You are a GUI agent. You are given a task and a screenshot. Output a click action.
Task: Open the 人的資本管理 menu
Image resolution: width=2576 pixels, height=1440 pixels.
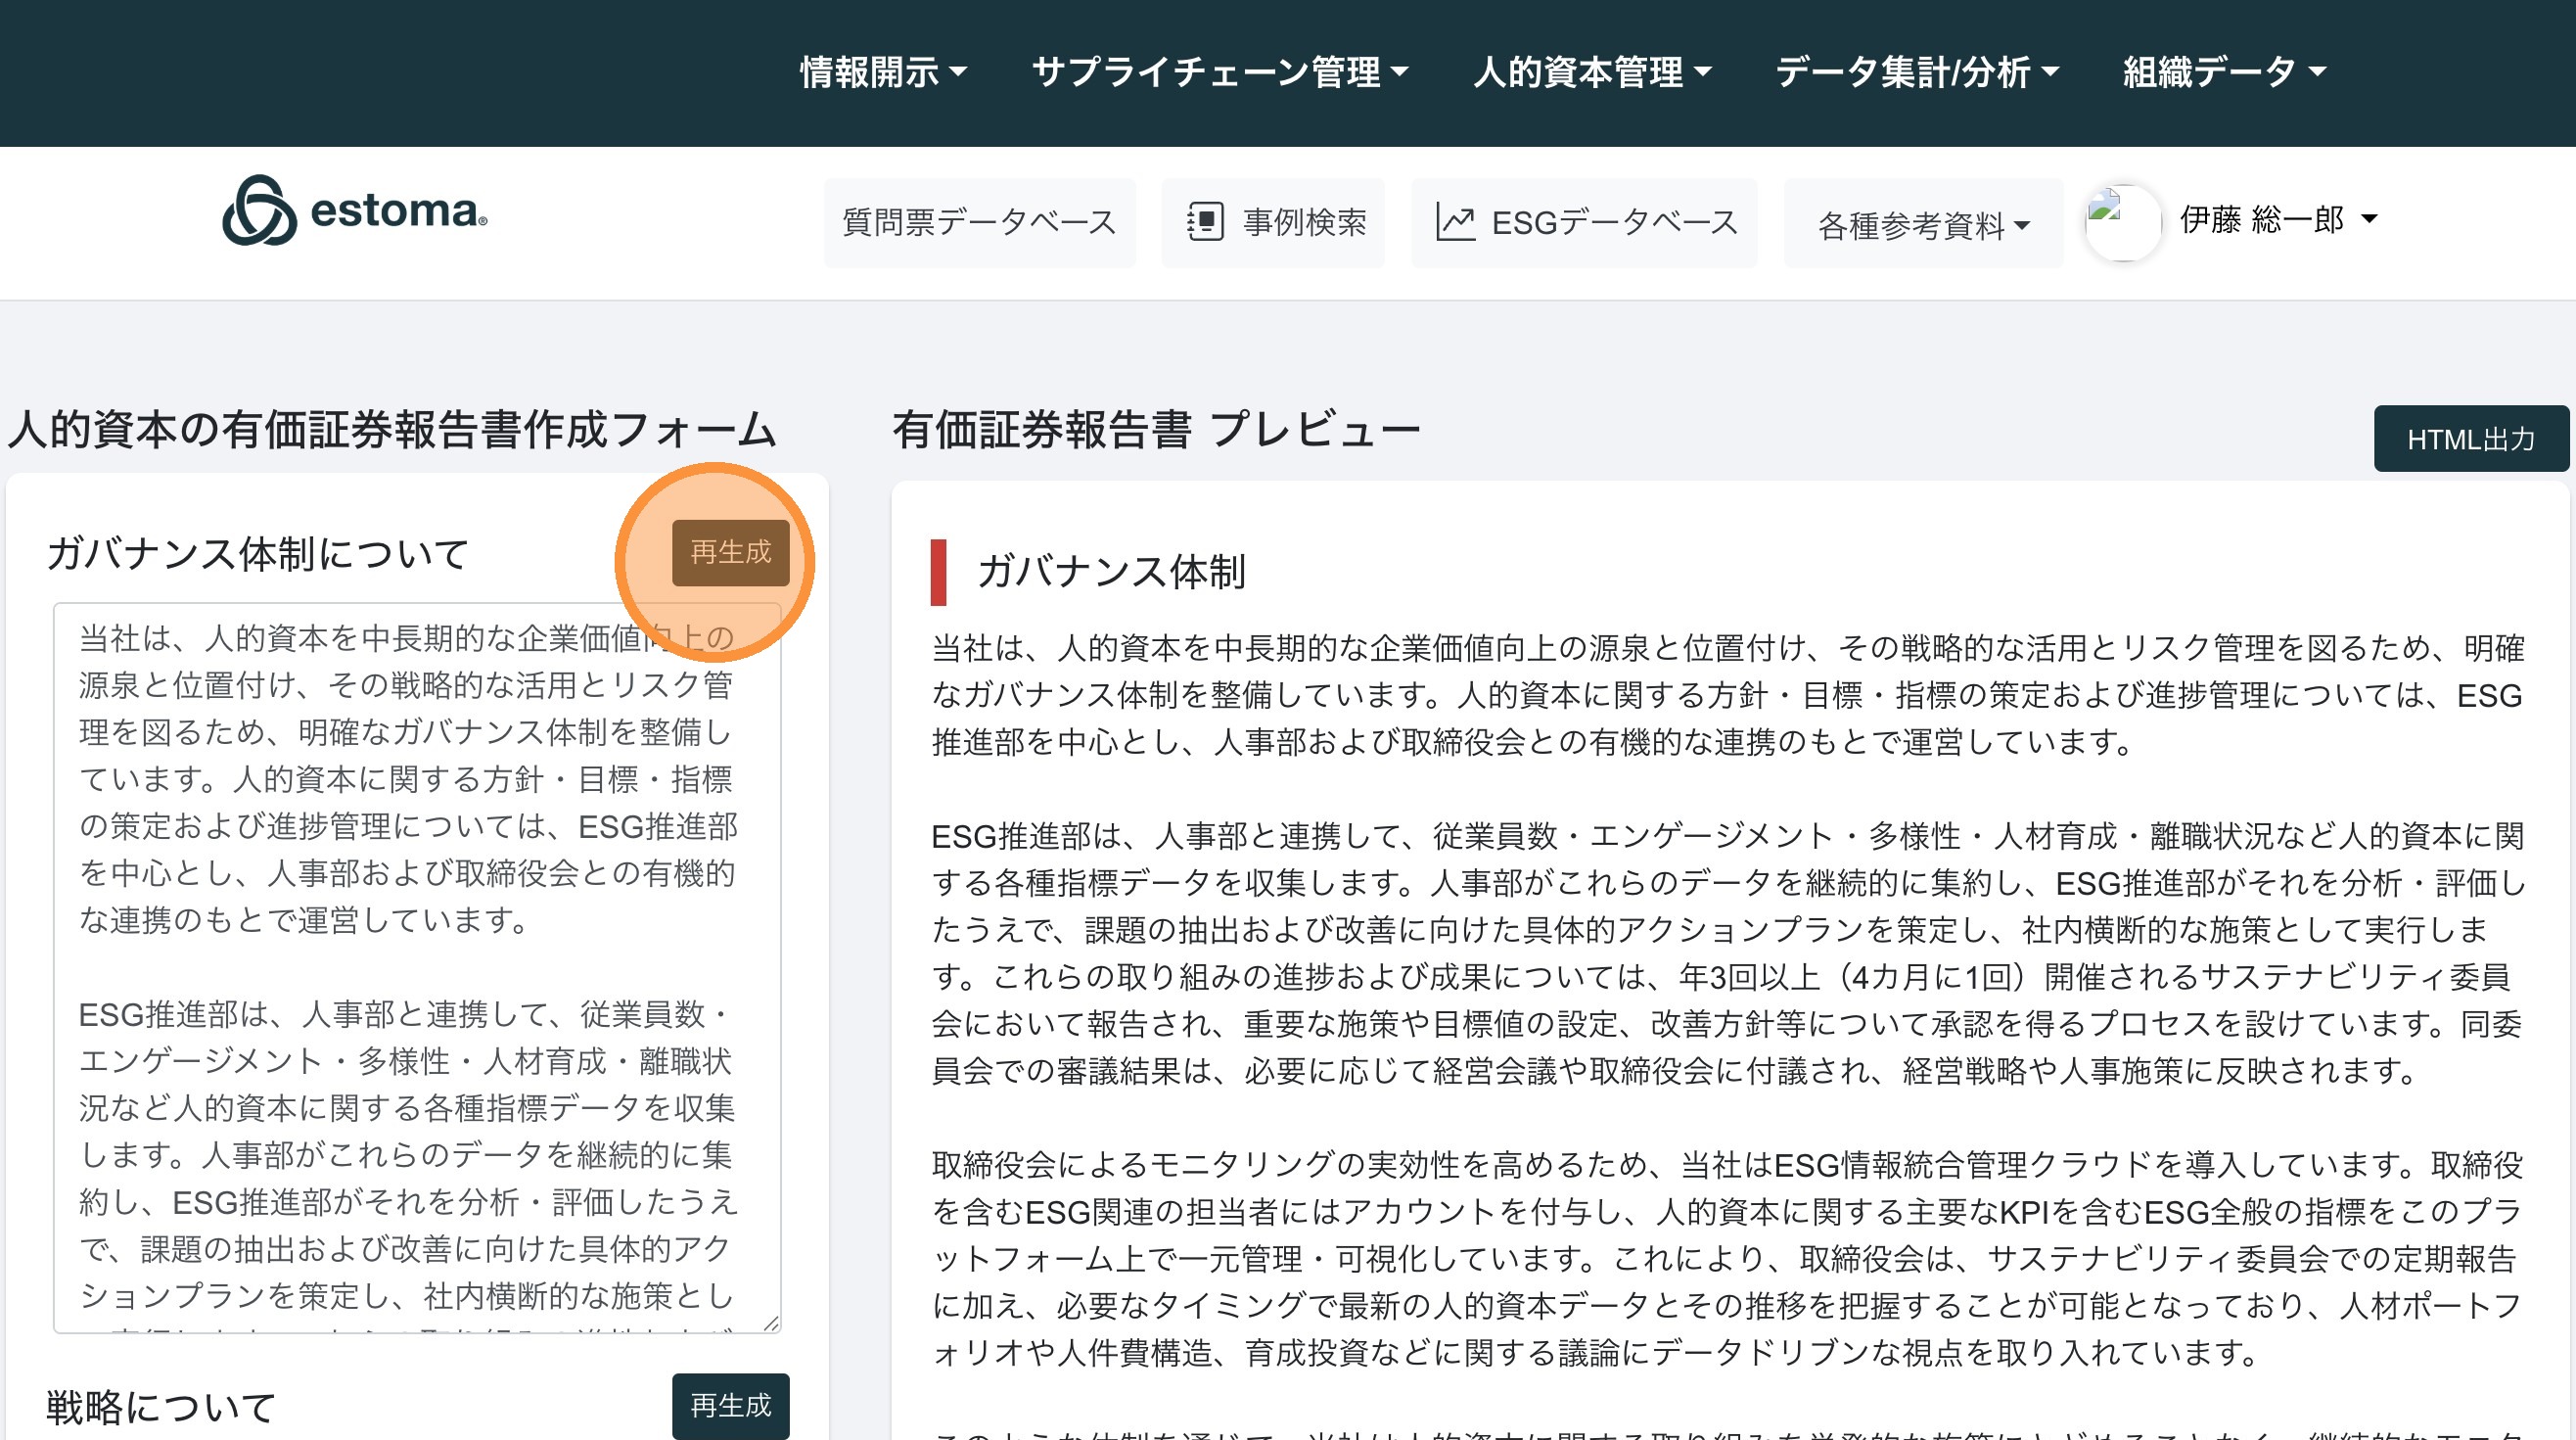click(1592, 72)
